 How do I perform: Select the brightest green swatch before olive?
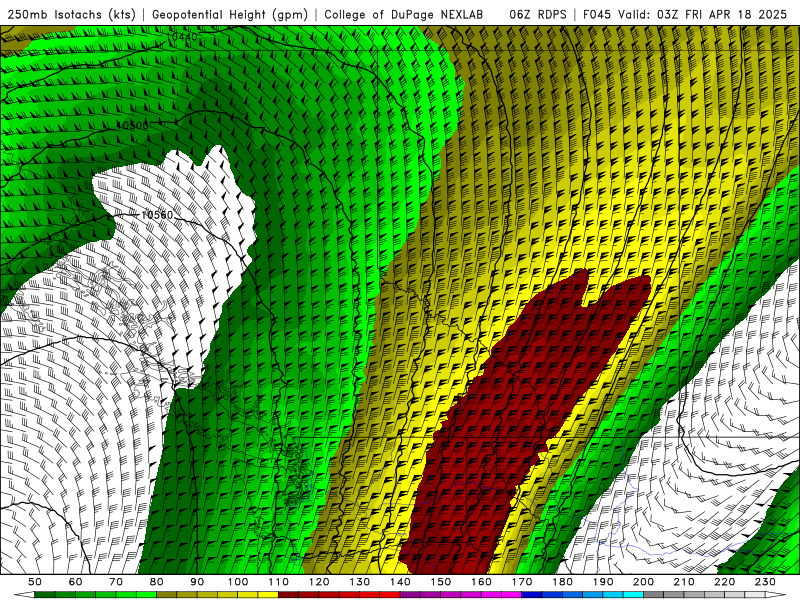tap(146, 595)
